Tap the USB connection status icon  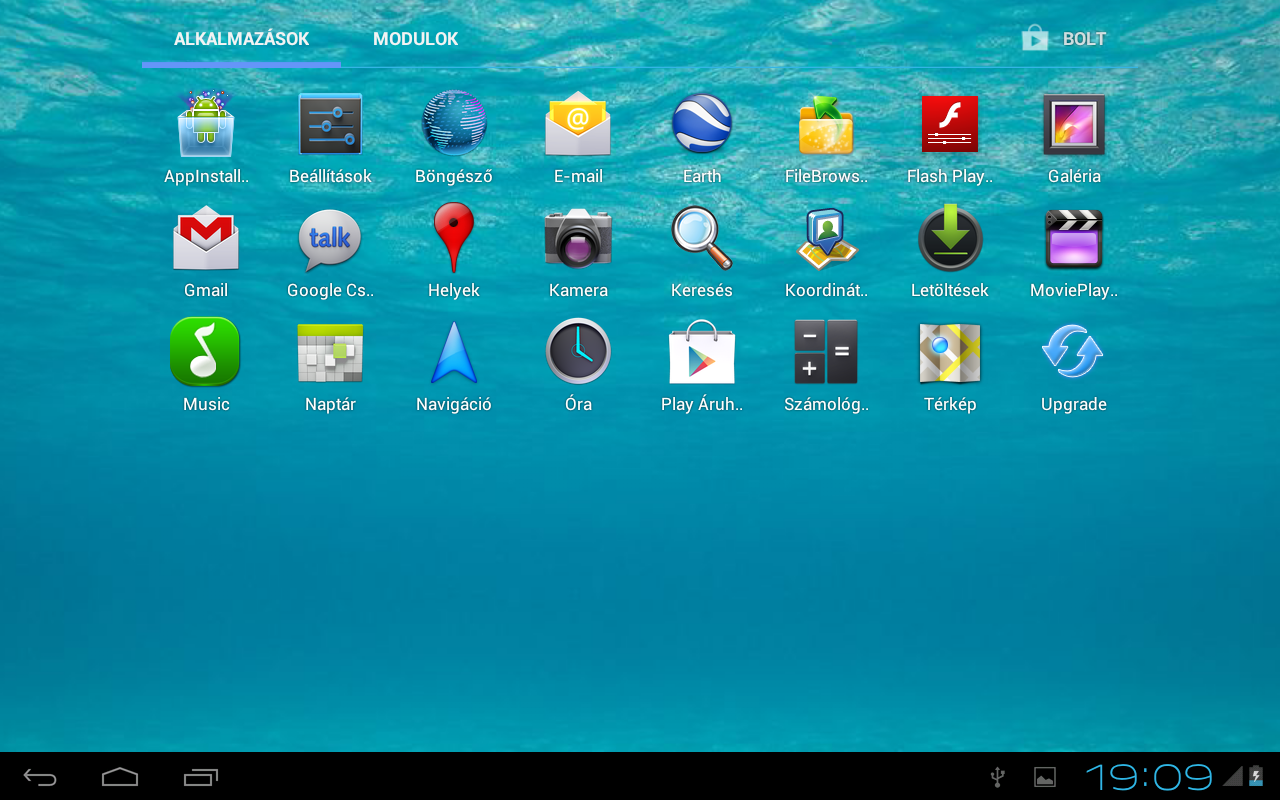coord(997,777)
